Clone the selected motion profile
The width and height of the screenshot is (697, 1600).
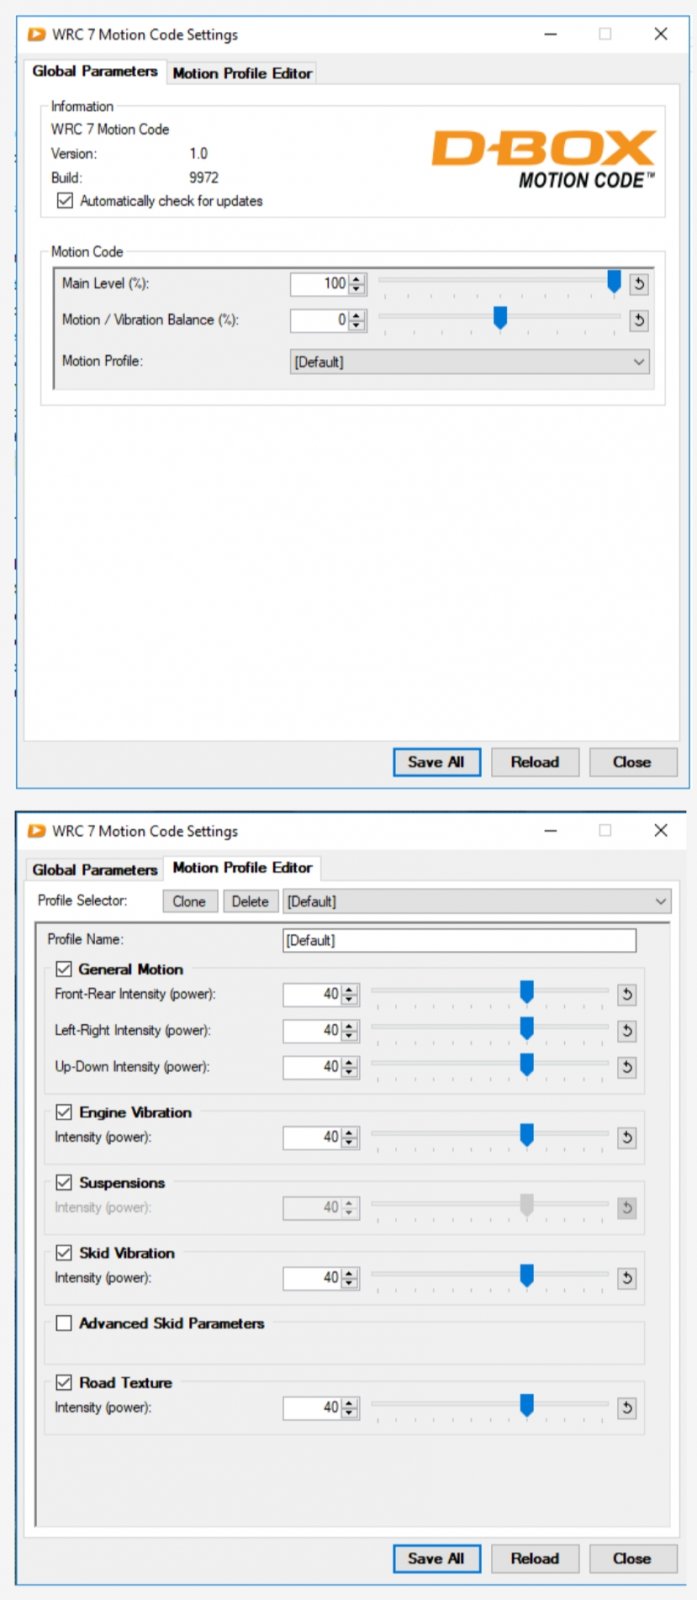point(189,901)
